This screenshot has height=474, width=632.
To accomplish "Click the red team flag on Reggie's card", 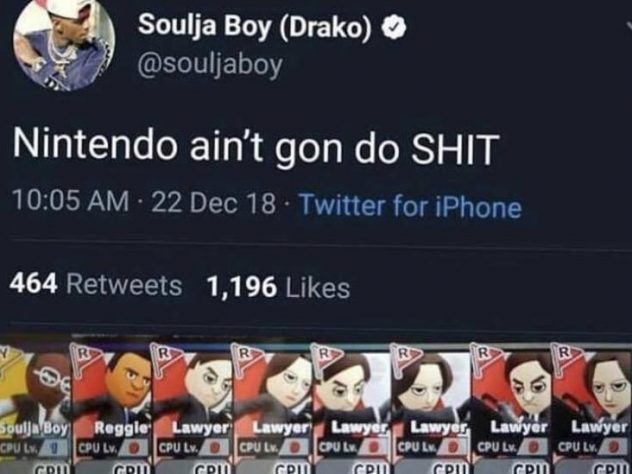I will (x=86, y=358).
